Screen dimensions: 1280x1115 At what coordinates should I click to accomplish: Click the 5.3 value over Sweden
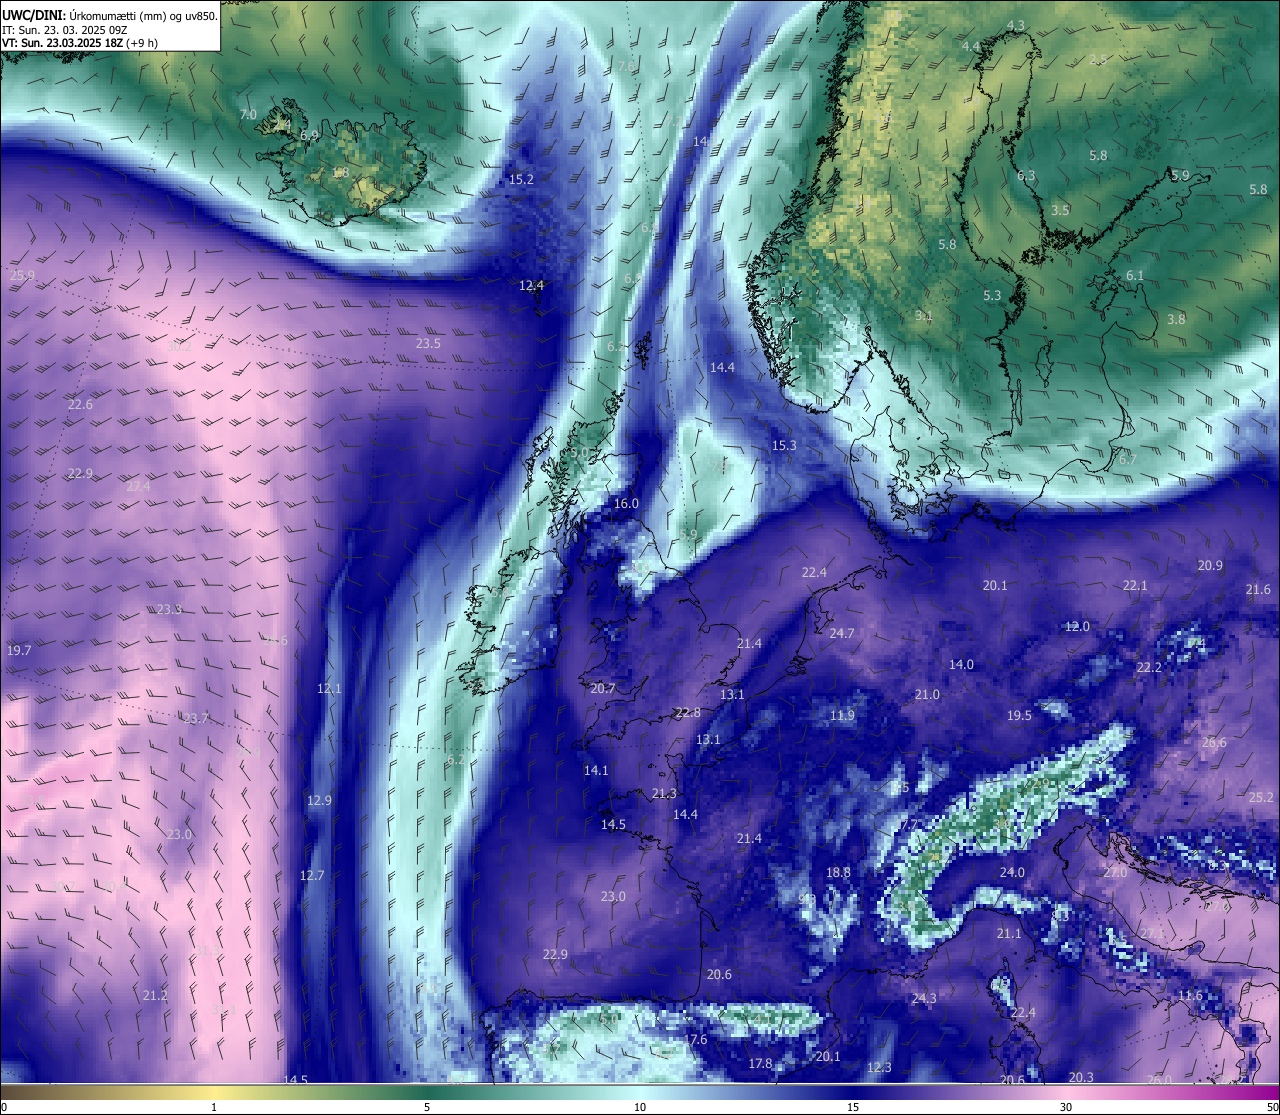[x=992, y=295]
